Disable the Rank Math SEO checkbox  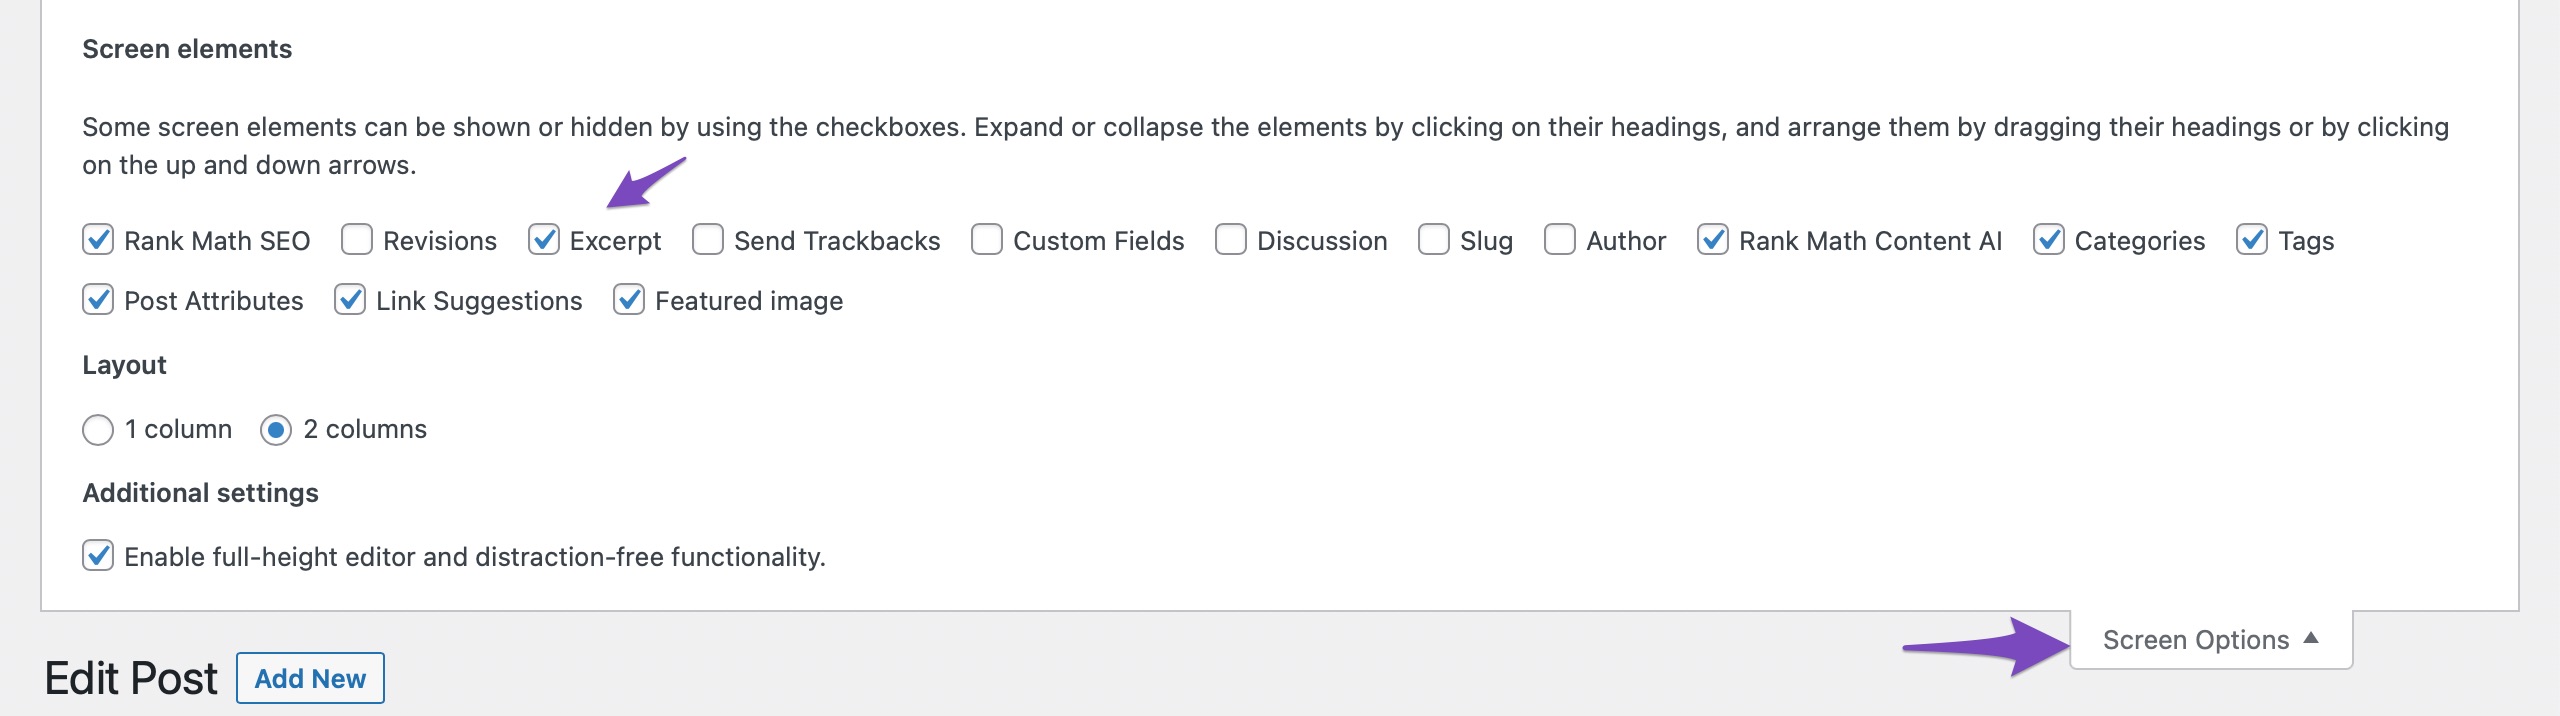click(97, 240)
